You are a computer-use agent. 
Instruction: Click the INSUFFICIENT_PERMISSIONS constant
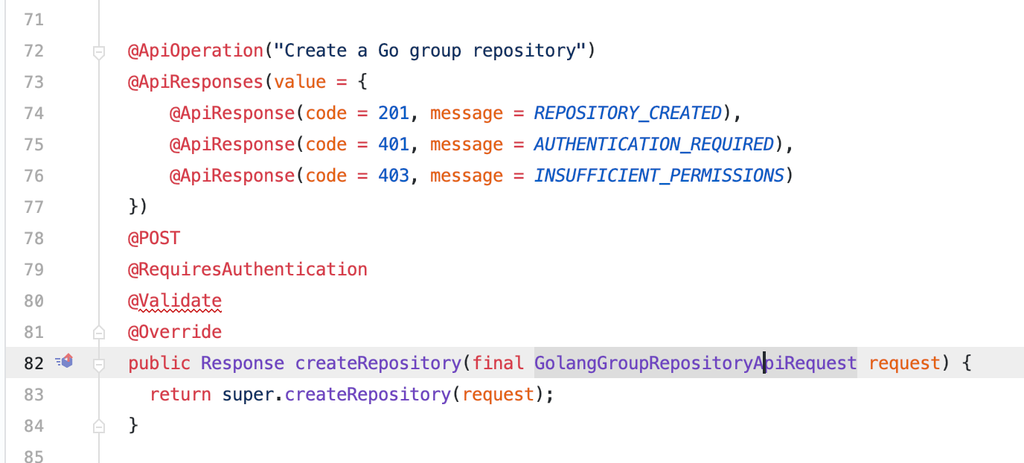click(x=659, y=176)
